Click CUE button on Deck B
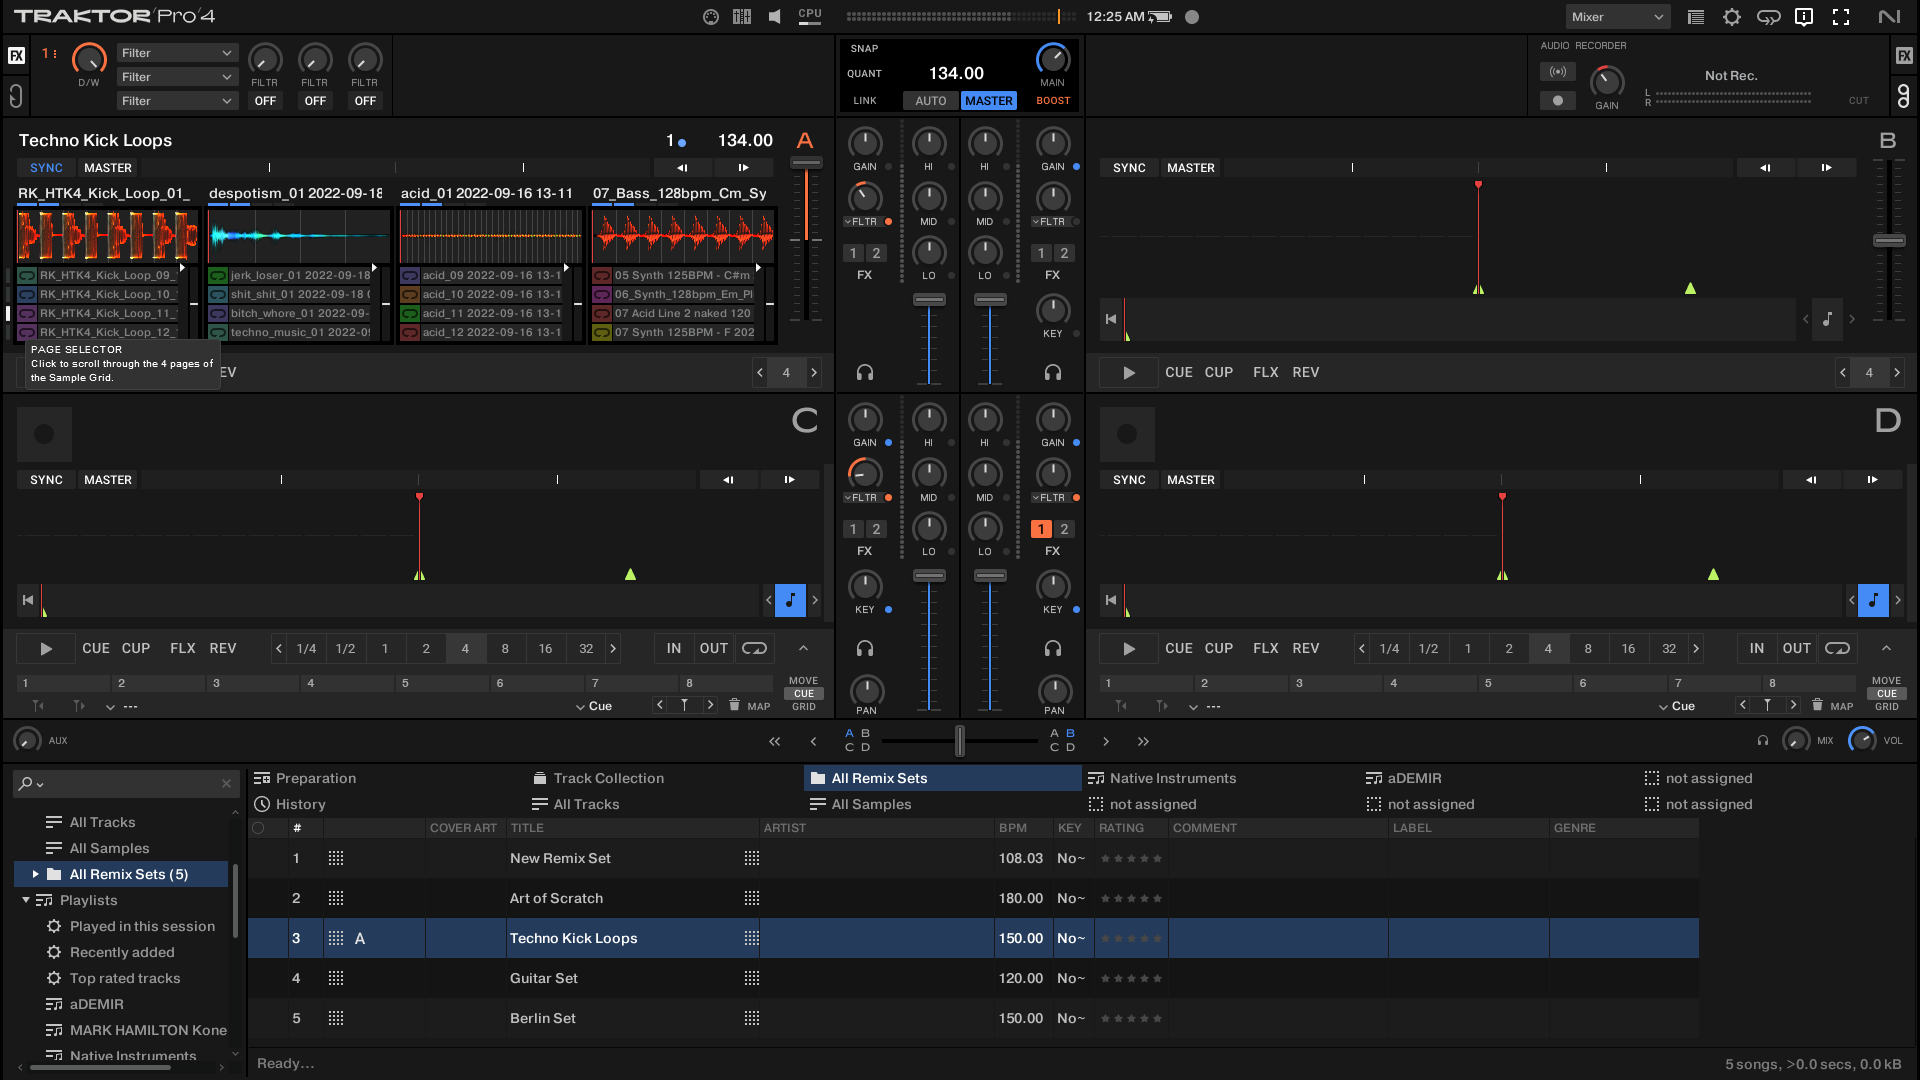This screenshot has height=1080, width=1920. point(1178,372)
